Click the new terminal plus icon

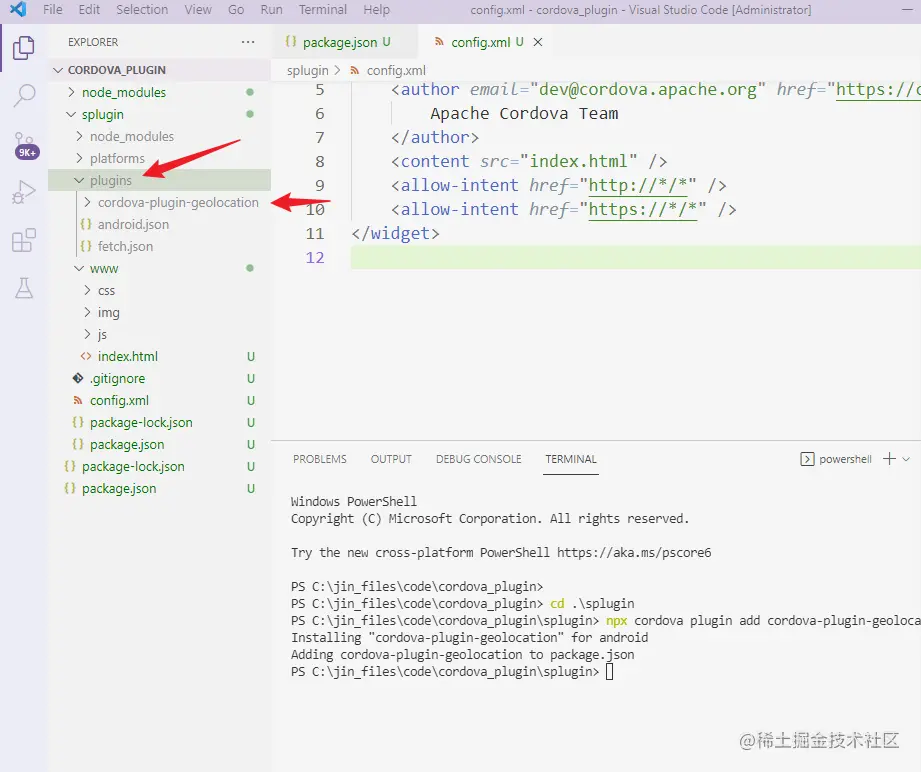click(x=889, y=459)
